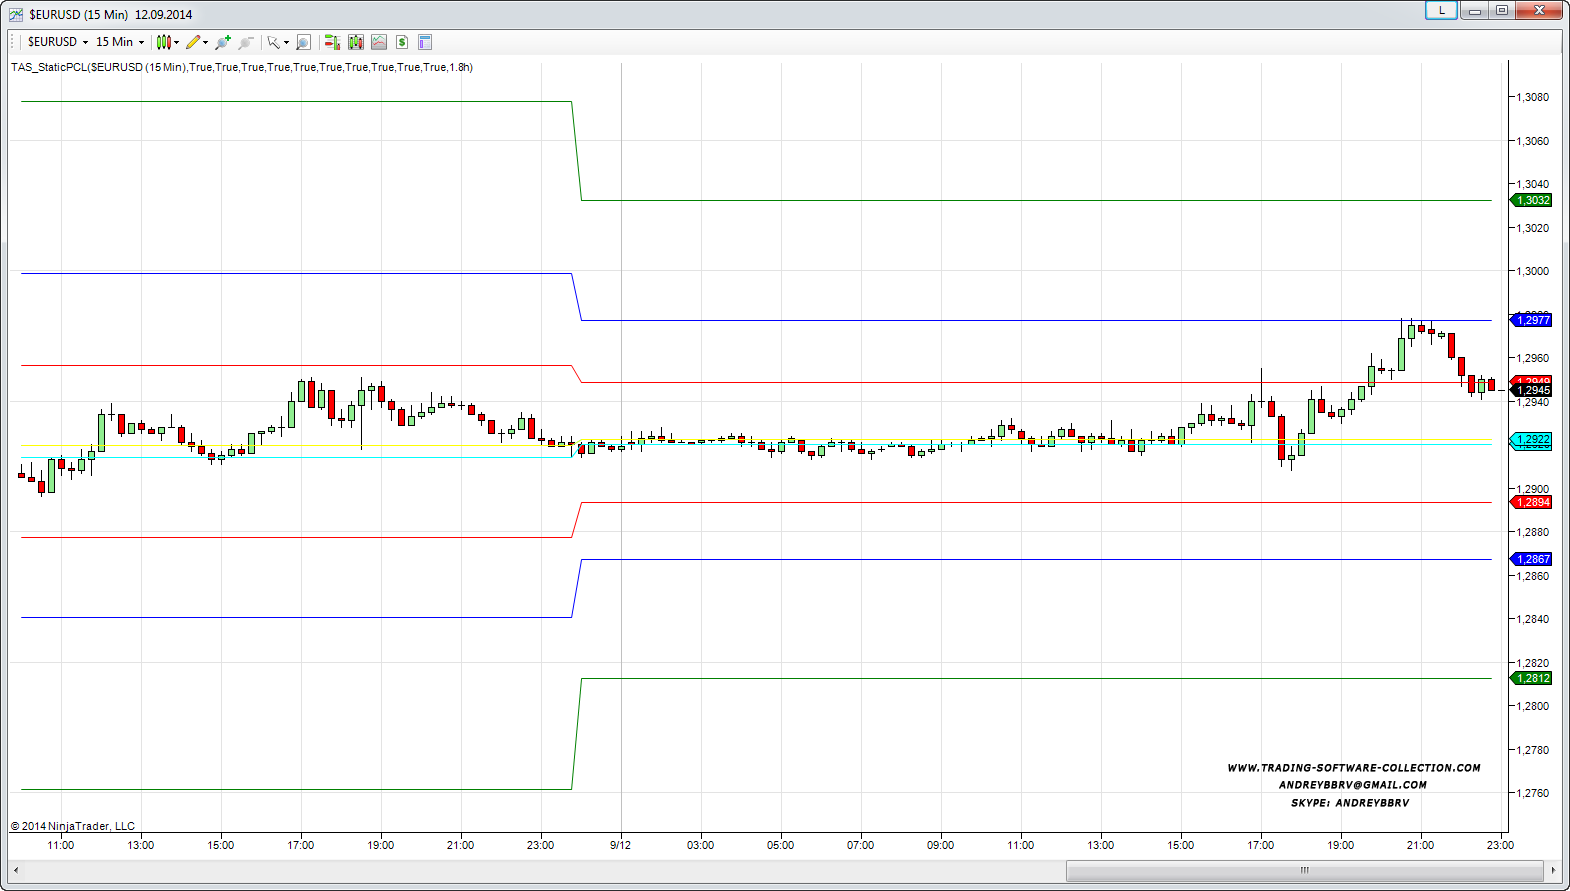Click the zoom out magnifier icon
The width and height of the screenshot is (1570, 891).
[246, 42]
